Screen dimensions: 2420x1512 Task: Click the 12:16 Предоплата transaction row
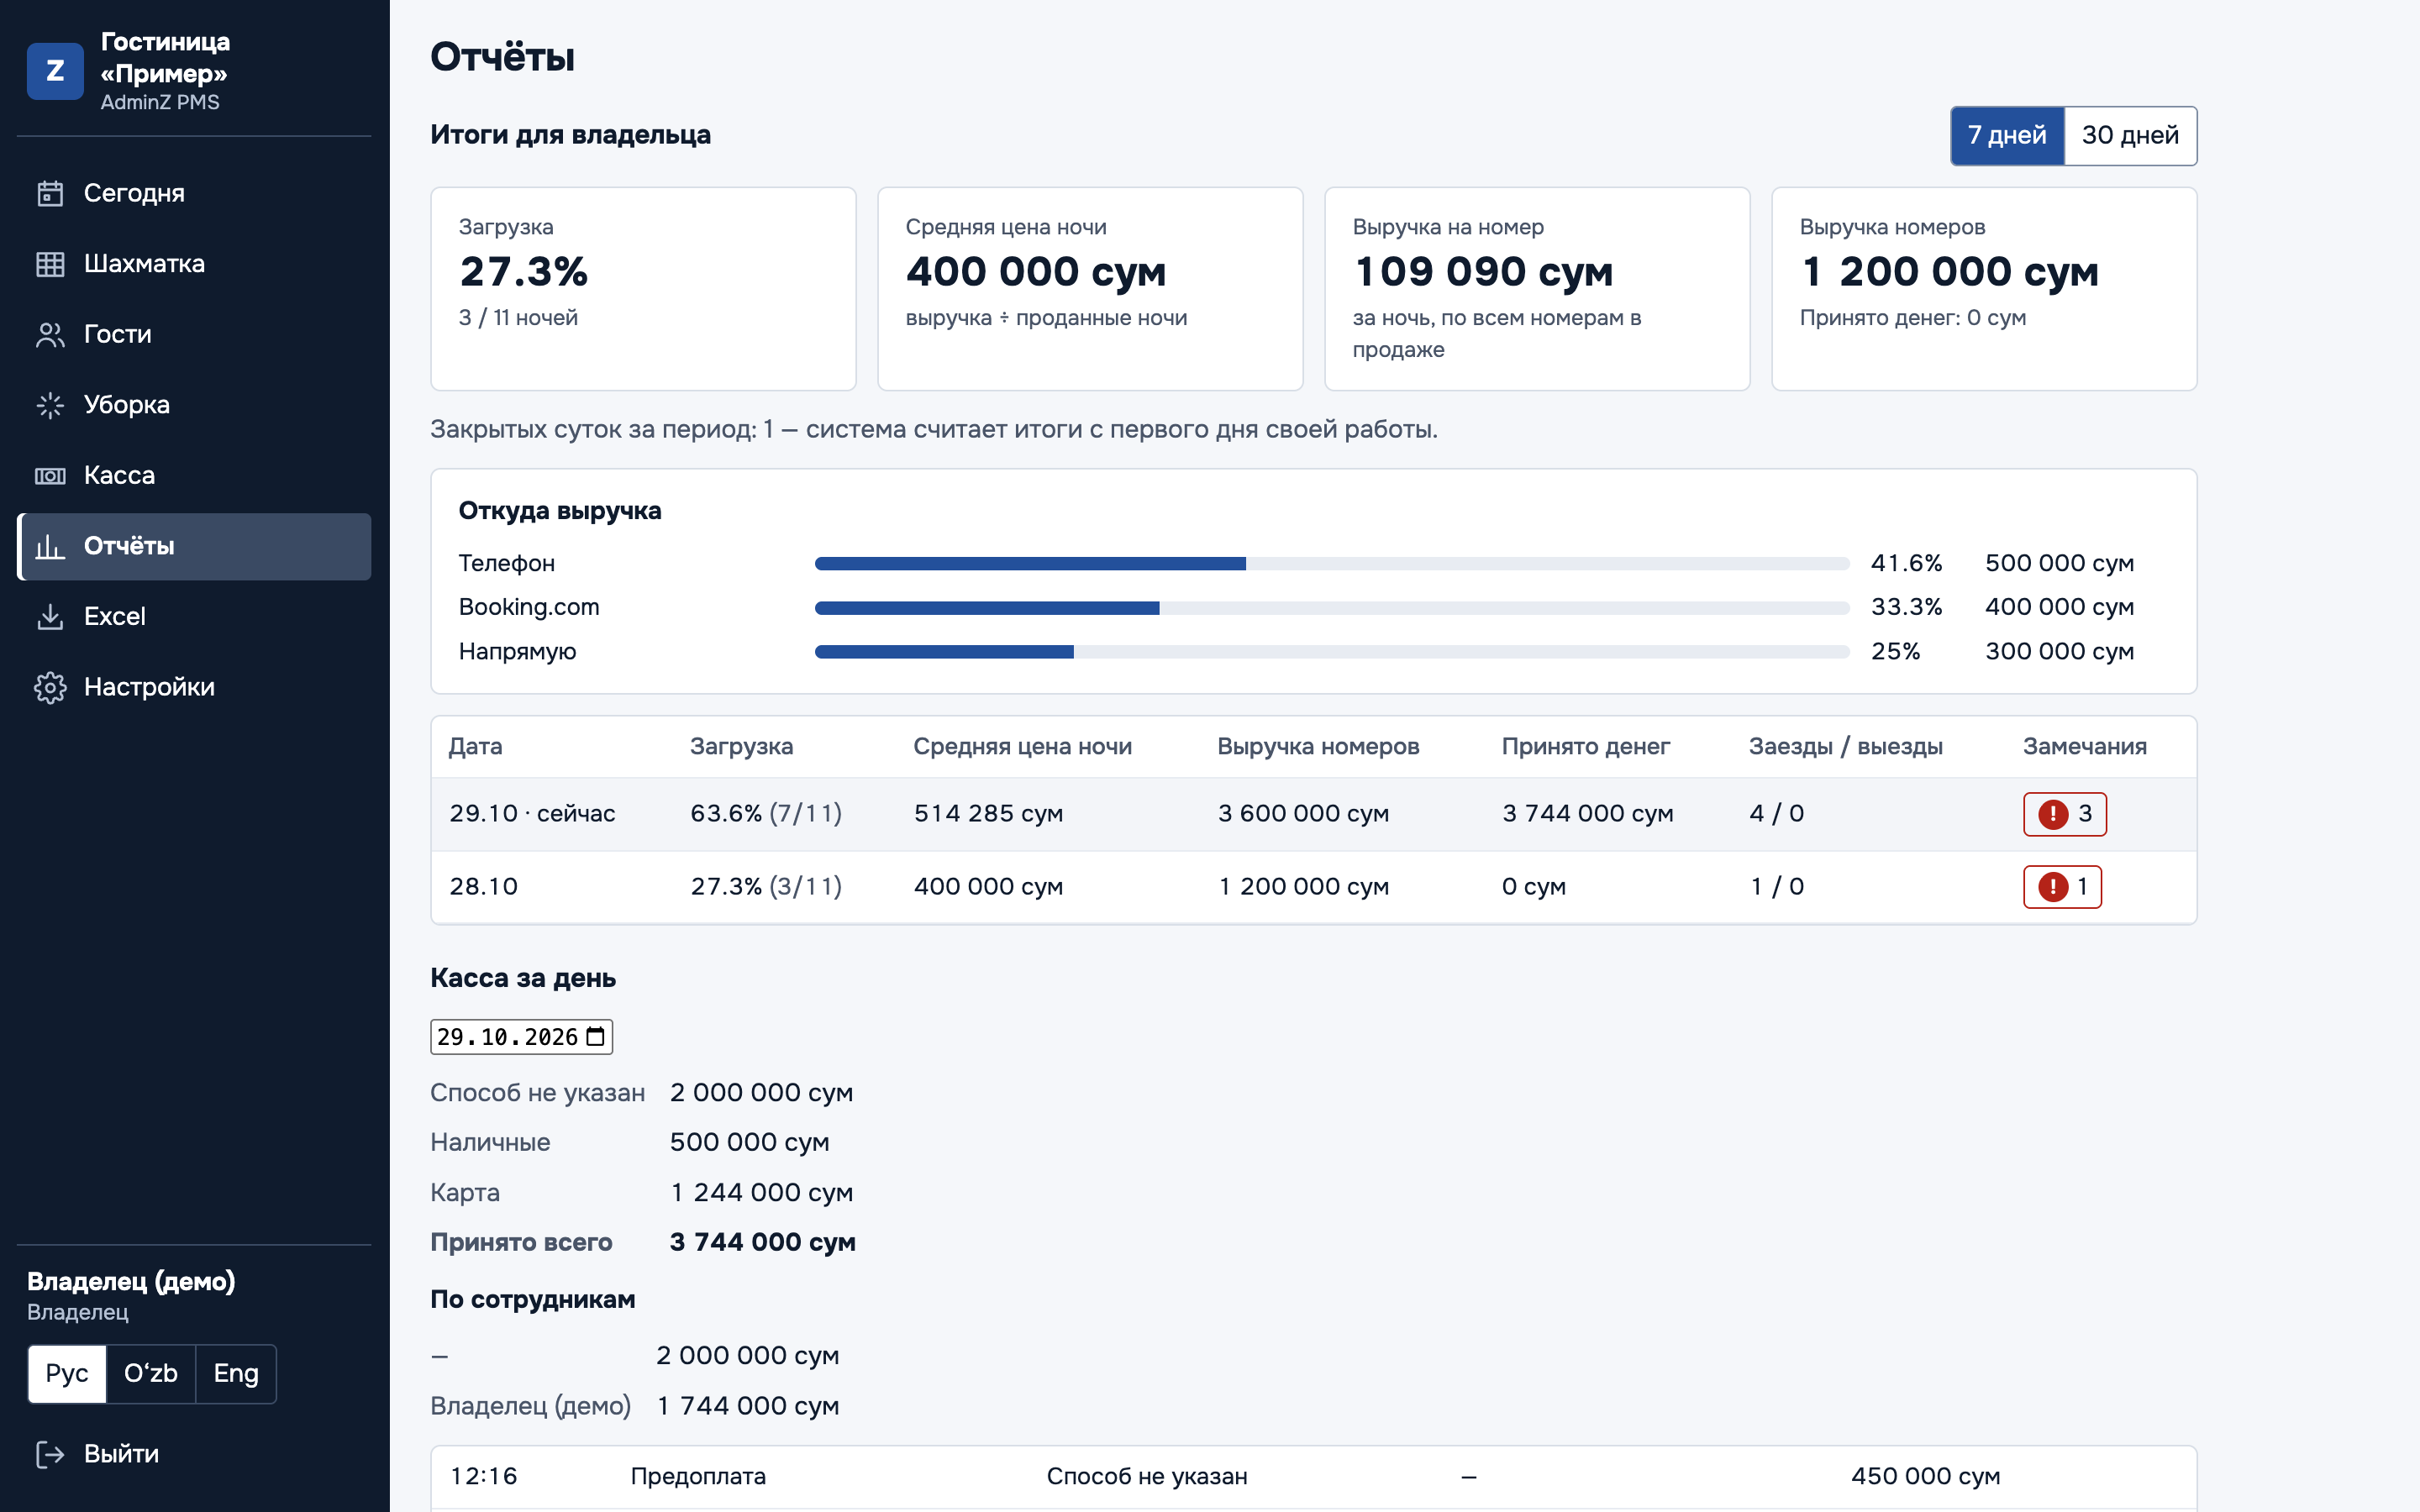pyautogui.click(x=1313, y=1477)
